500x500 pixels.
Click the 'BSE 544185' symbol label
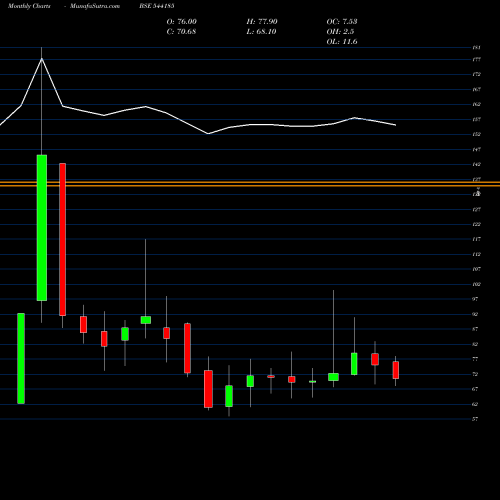tap(157, 6)
